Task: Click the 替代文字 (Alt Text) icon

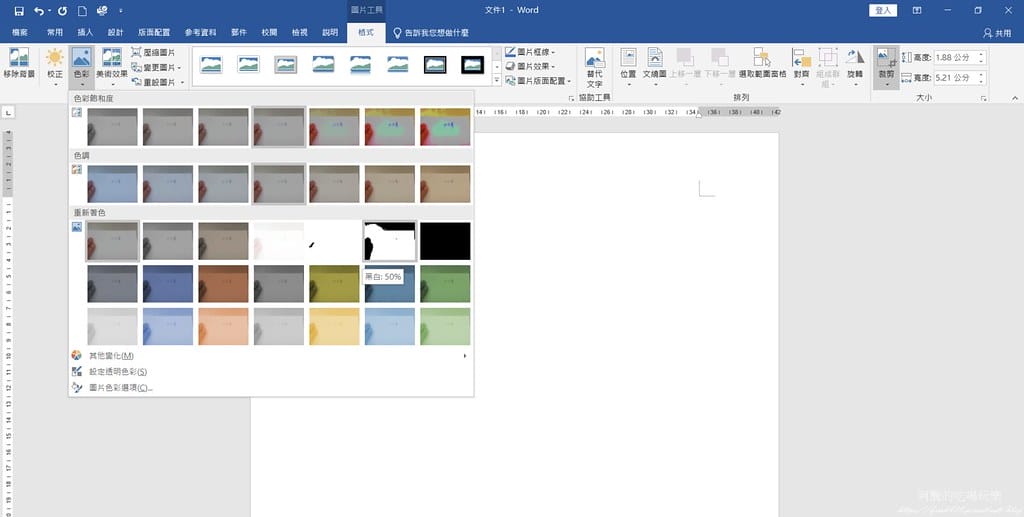Action: [594, 57]
